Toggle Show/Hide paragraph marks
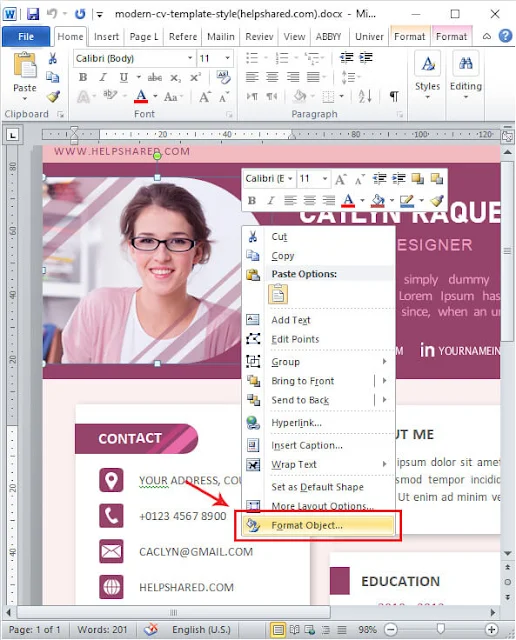This screenshot has width=516, height=640. [x=394, y=96]
